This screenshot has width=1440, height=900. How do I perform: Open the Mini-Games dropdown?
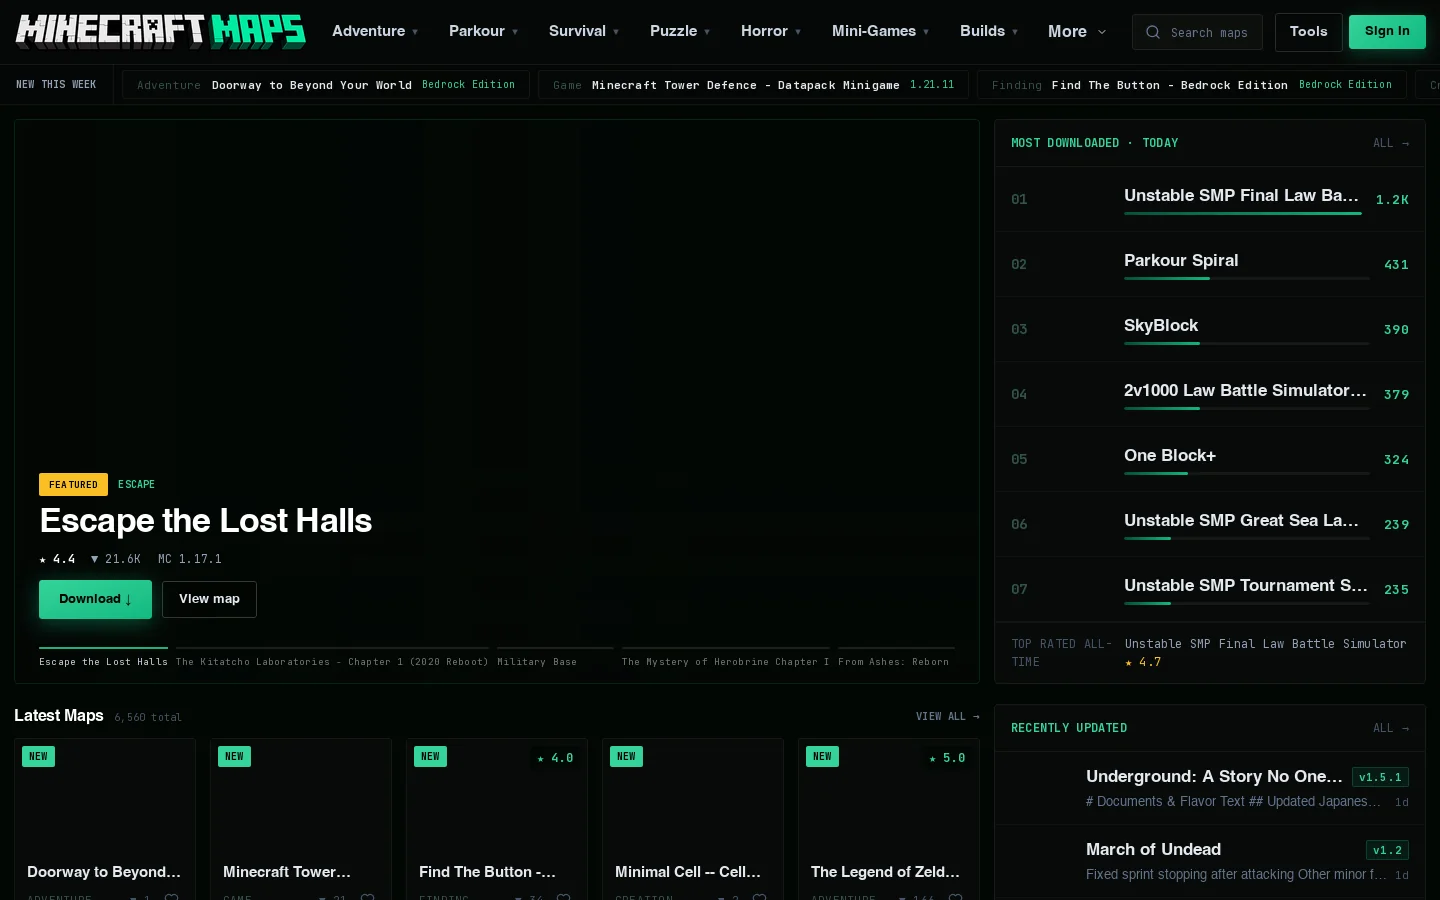tap(880, 31)
